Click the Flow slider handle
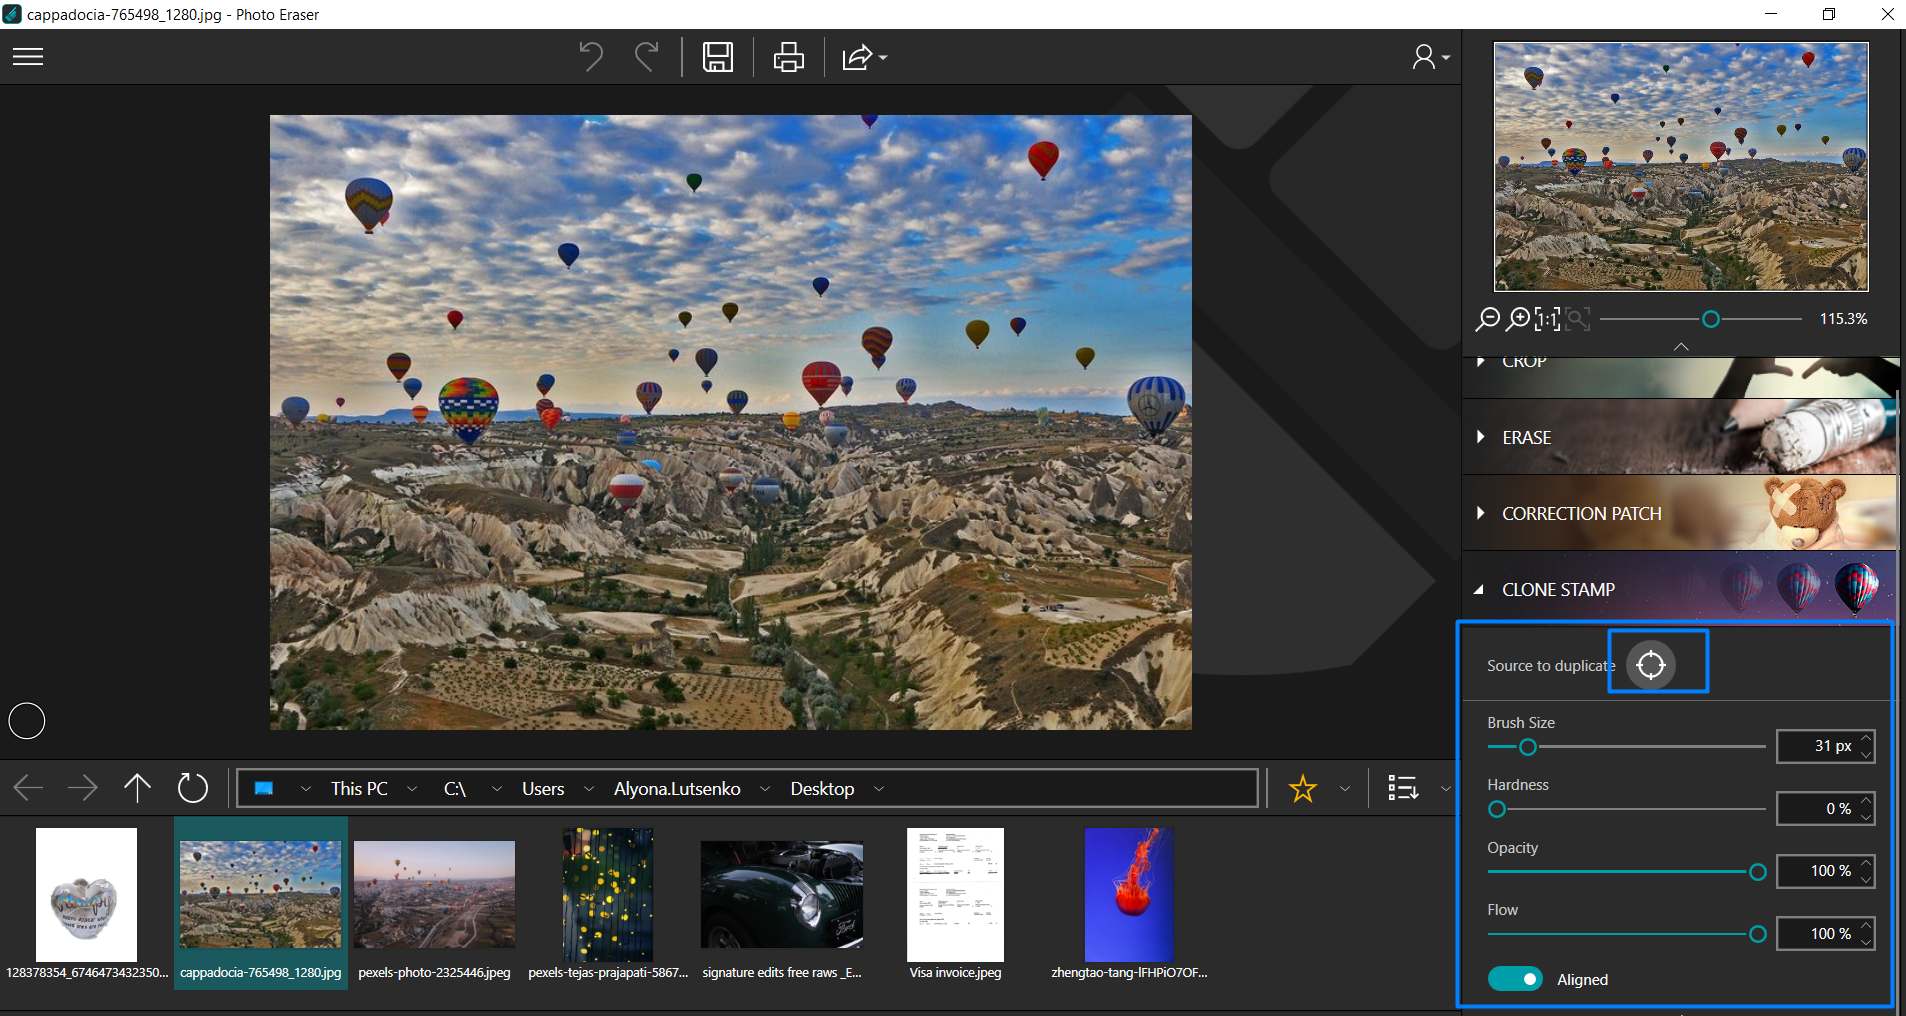 [x=1757, y=934]
